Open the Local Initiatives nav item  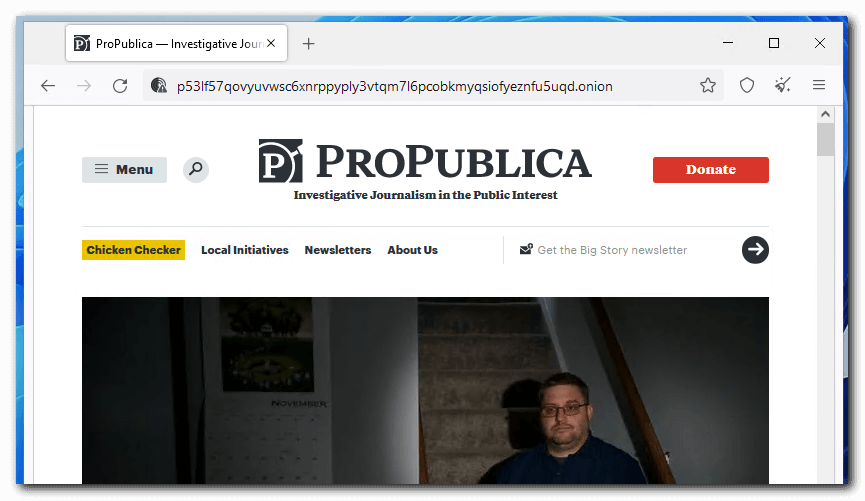[x=244, y=250]
